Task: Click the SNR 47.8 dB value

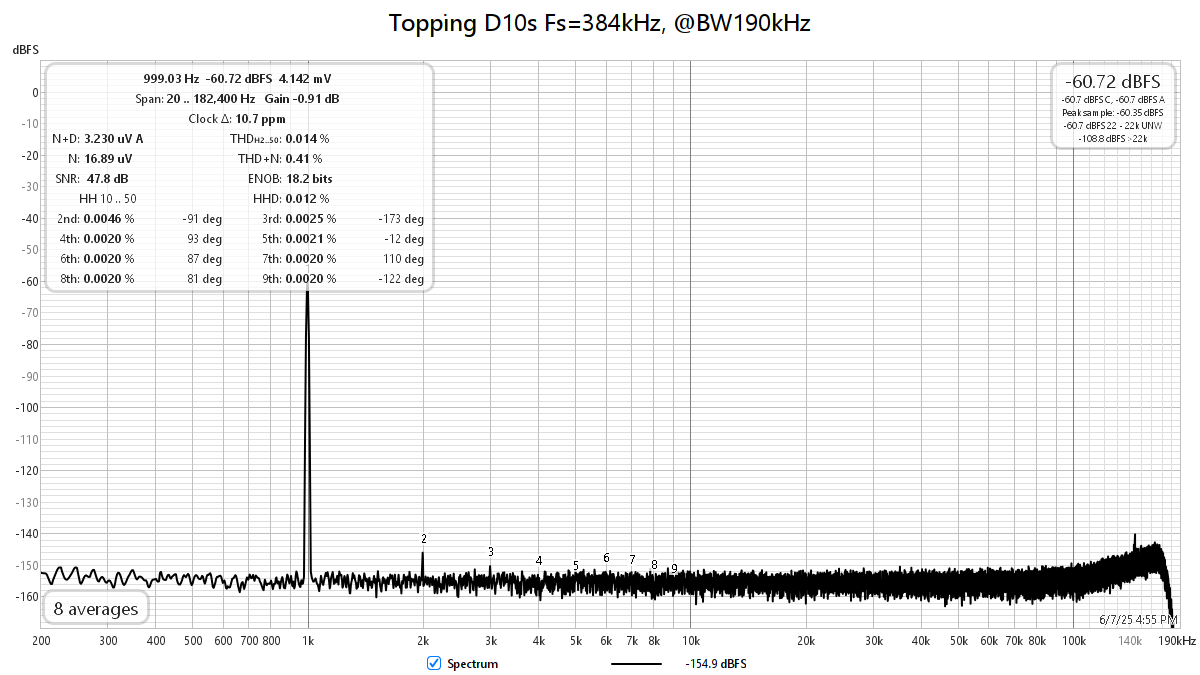Action: [x=106, y=179]
